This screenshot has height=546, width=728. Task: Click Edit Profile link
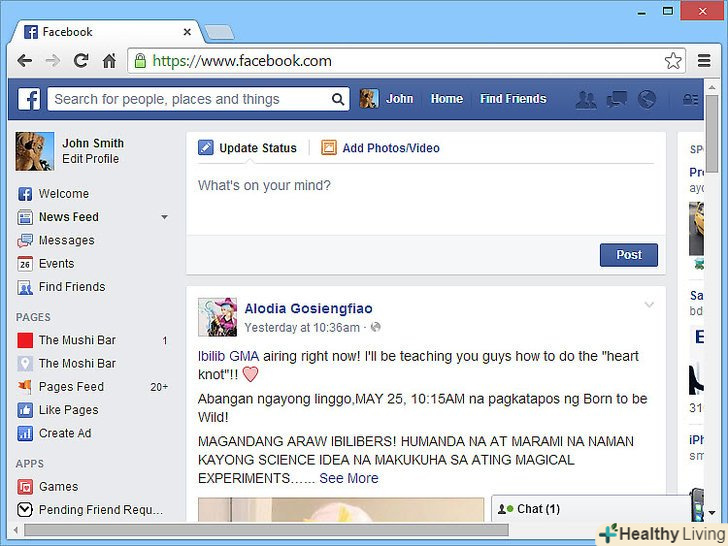point(91,159)
